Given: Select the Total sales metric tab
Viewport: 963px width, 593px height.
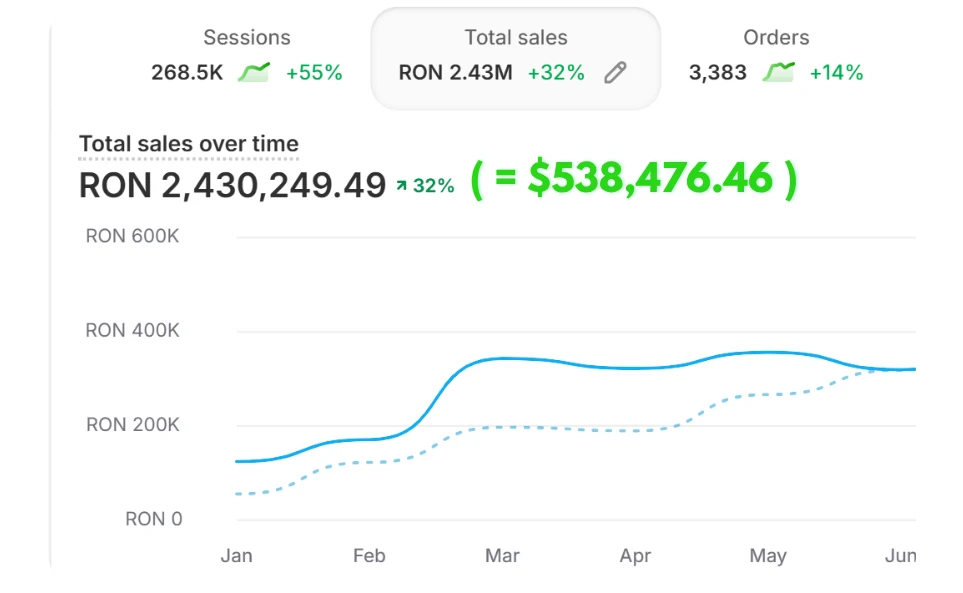Looking at the screenshot, I should point(515,59).
